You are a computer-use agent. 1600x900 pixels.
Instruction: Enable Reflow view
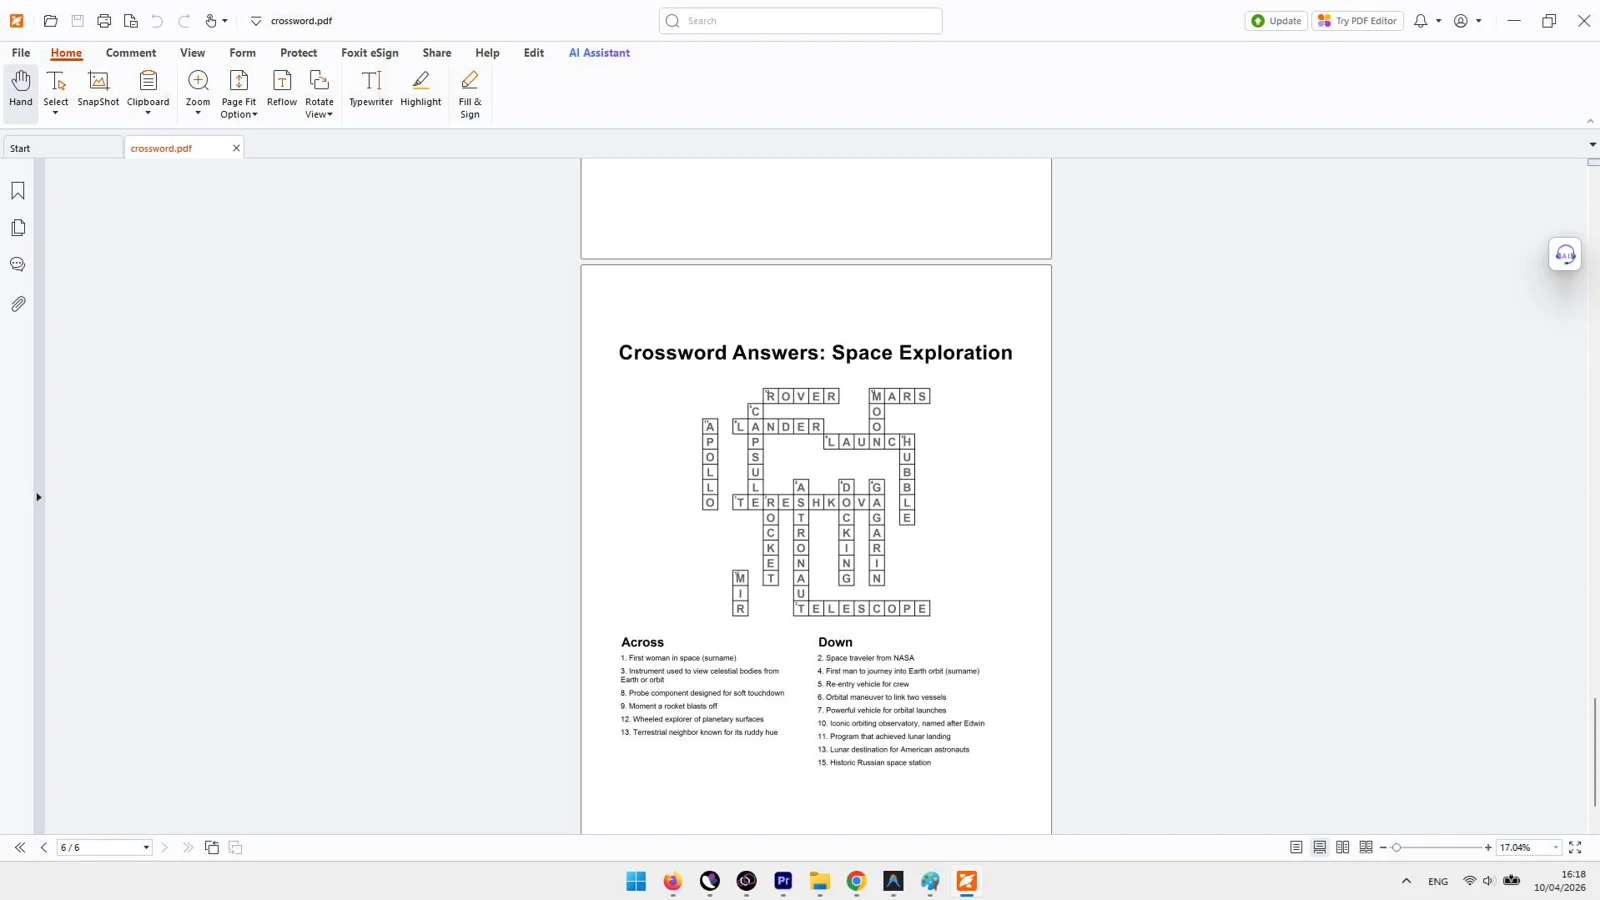[282, 88]
